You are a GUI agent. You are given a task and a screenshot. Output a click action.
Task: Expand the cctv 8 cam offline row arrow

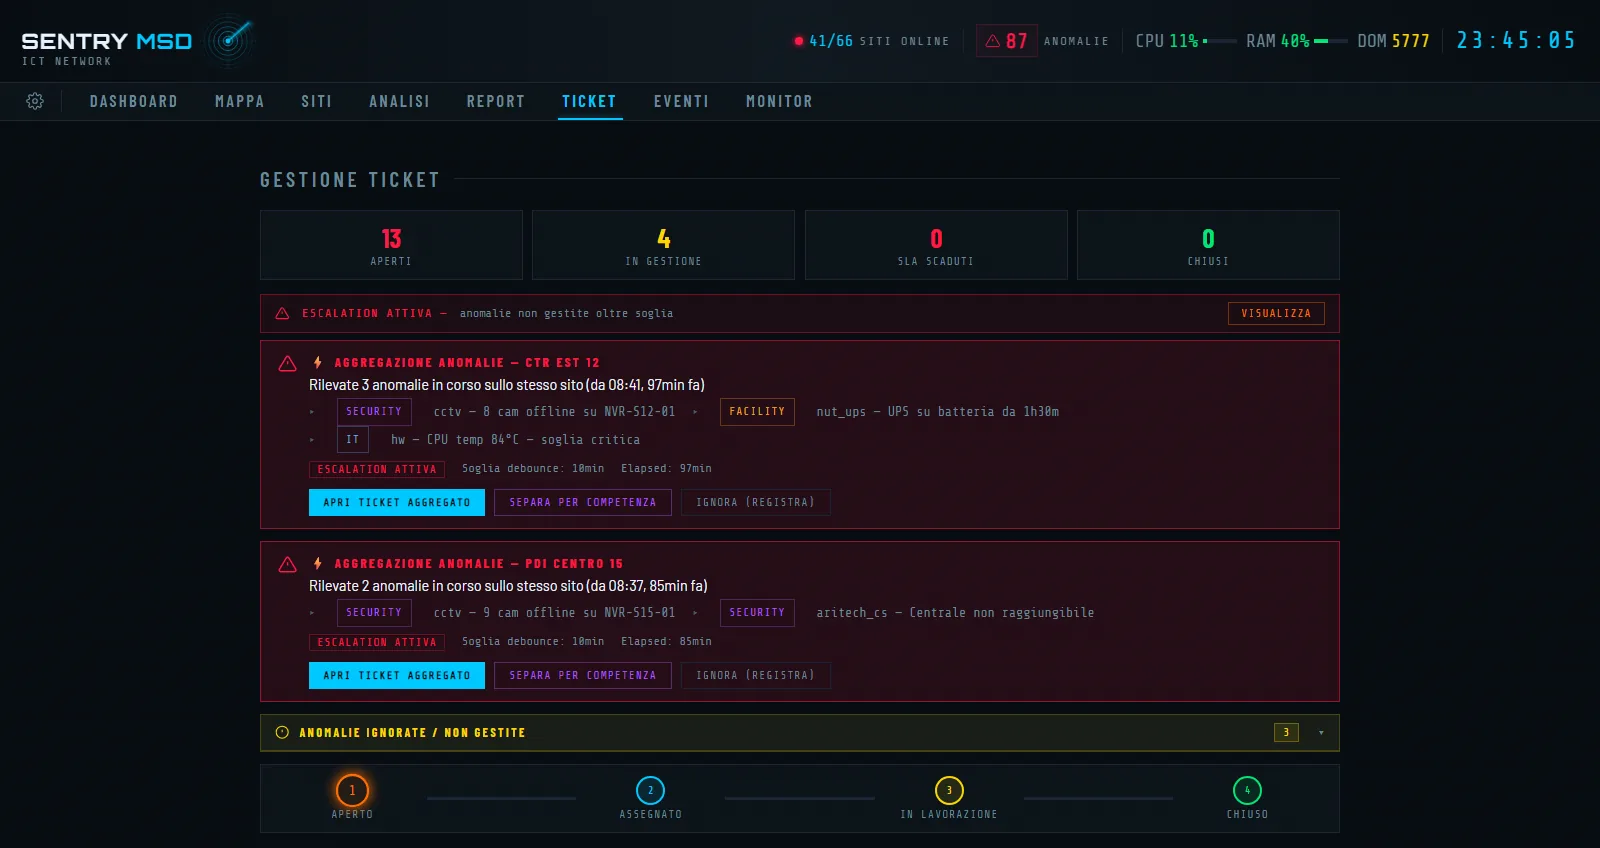point(312,412)
